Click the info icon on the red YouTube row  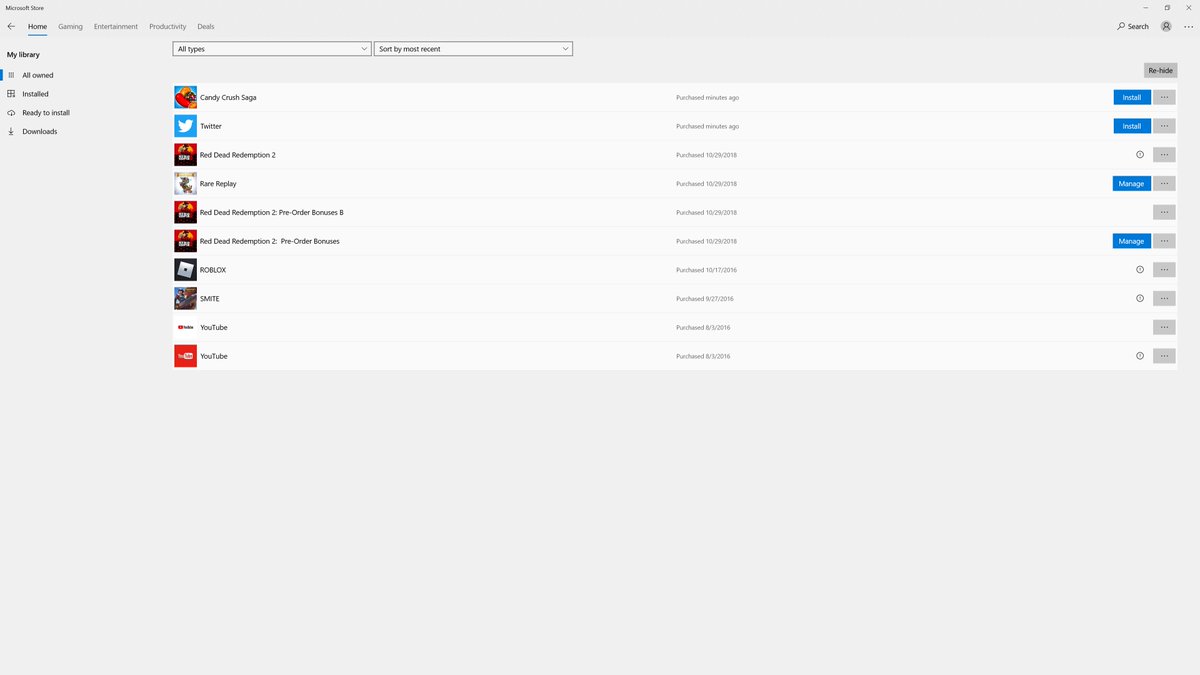pos(1140,356)
